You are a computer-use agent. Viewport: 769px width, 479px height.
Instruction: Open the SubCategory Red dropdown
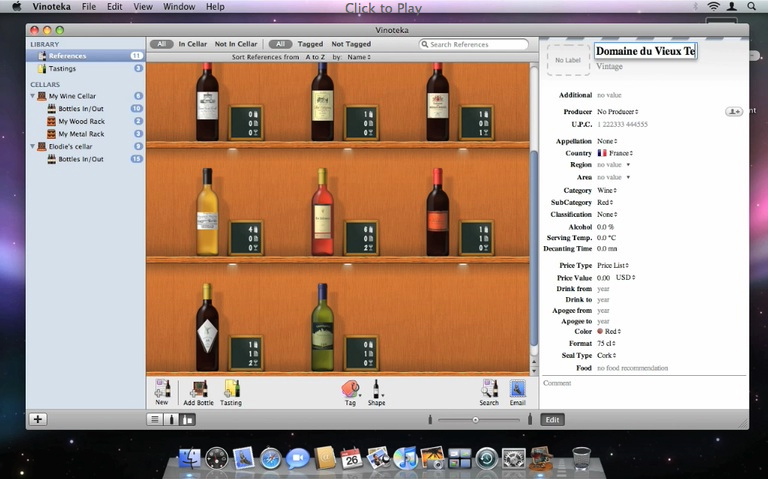point(605,202)
